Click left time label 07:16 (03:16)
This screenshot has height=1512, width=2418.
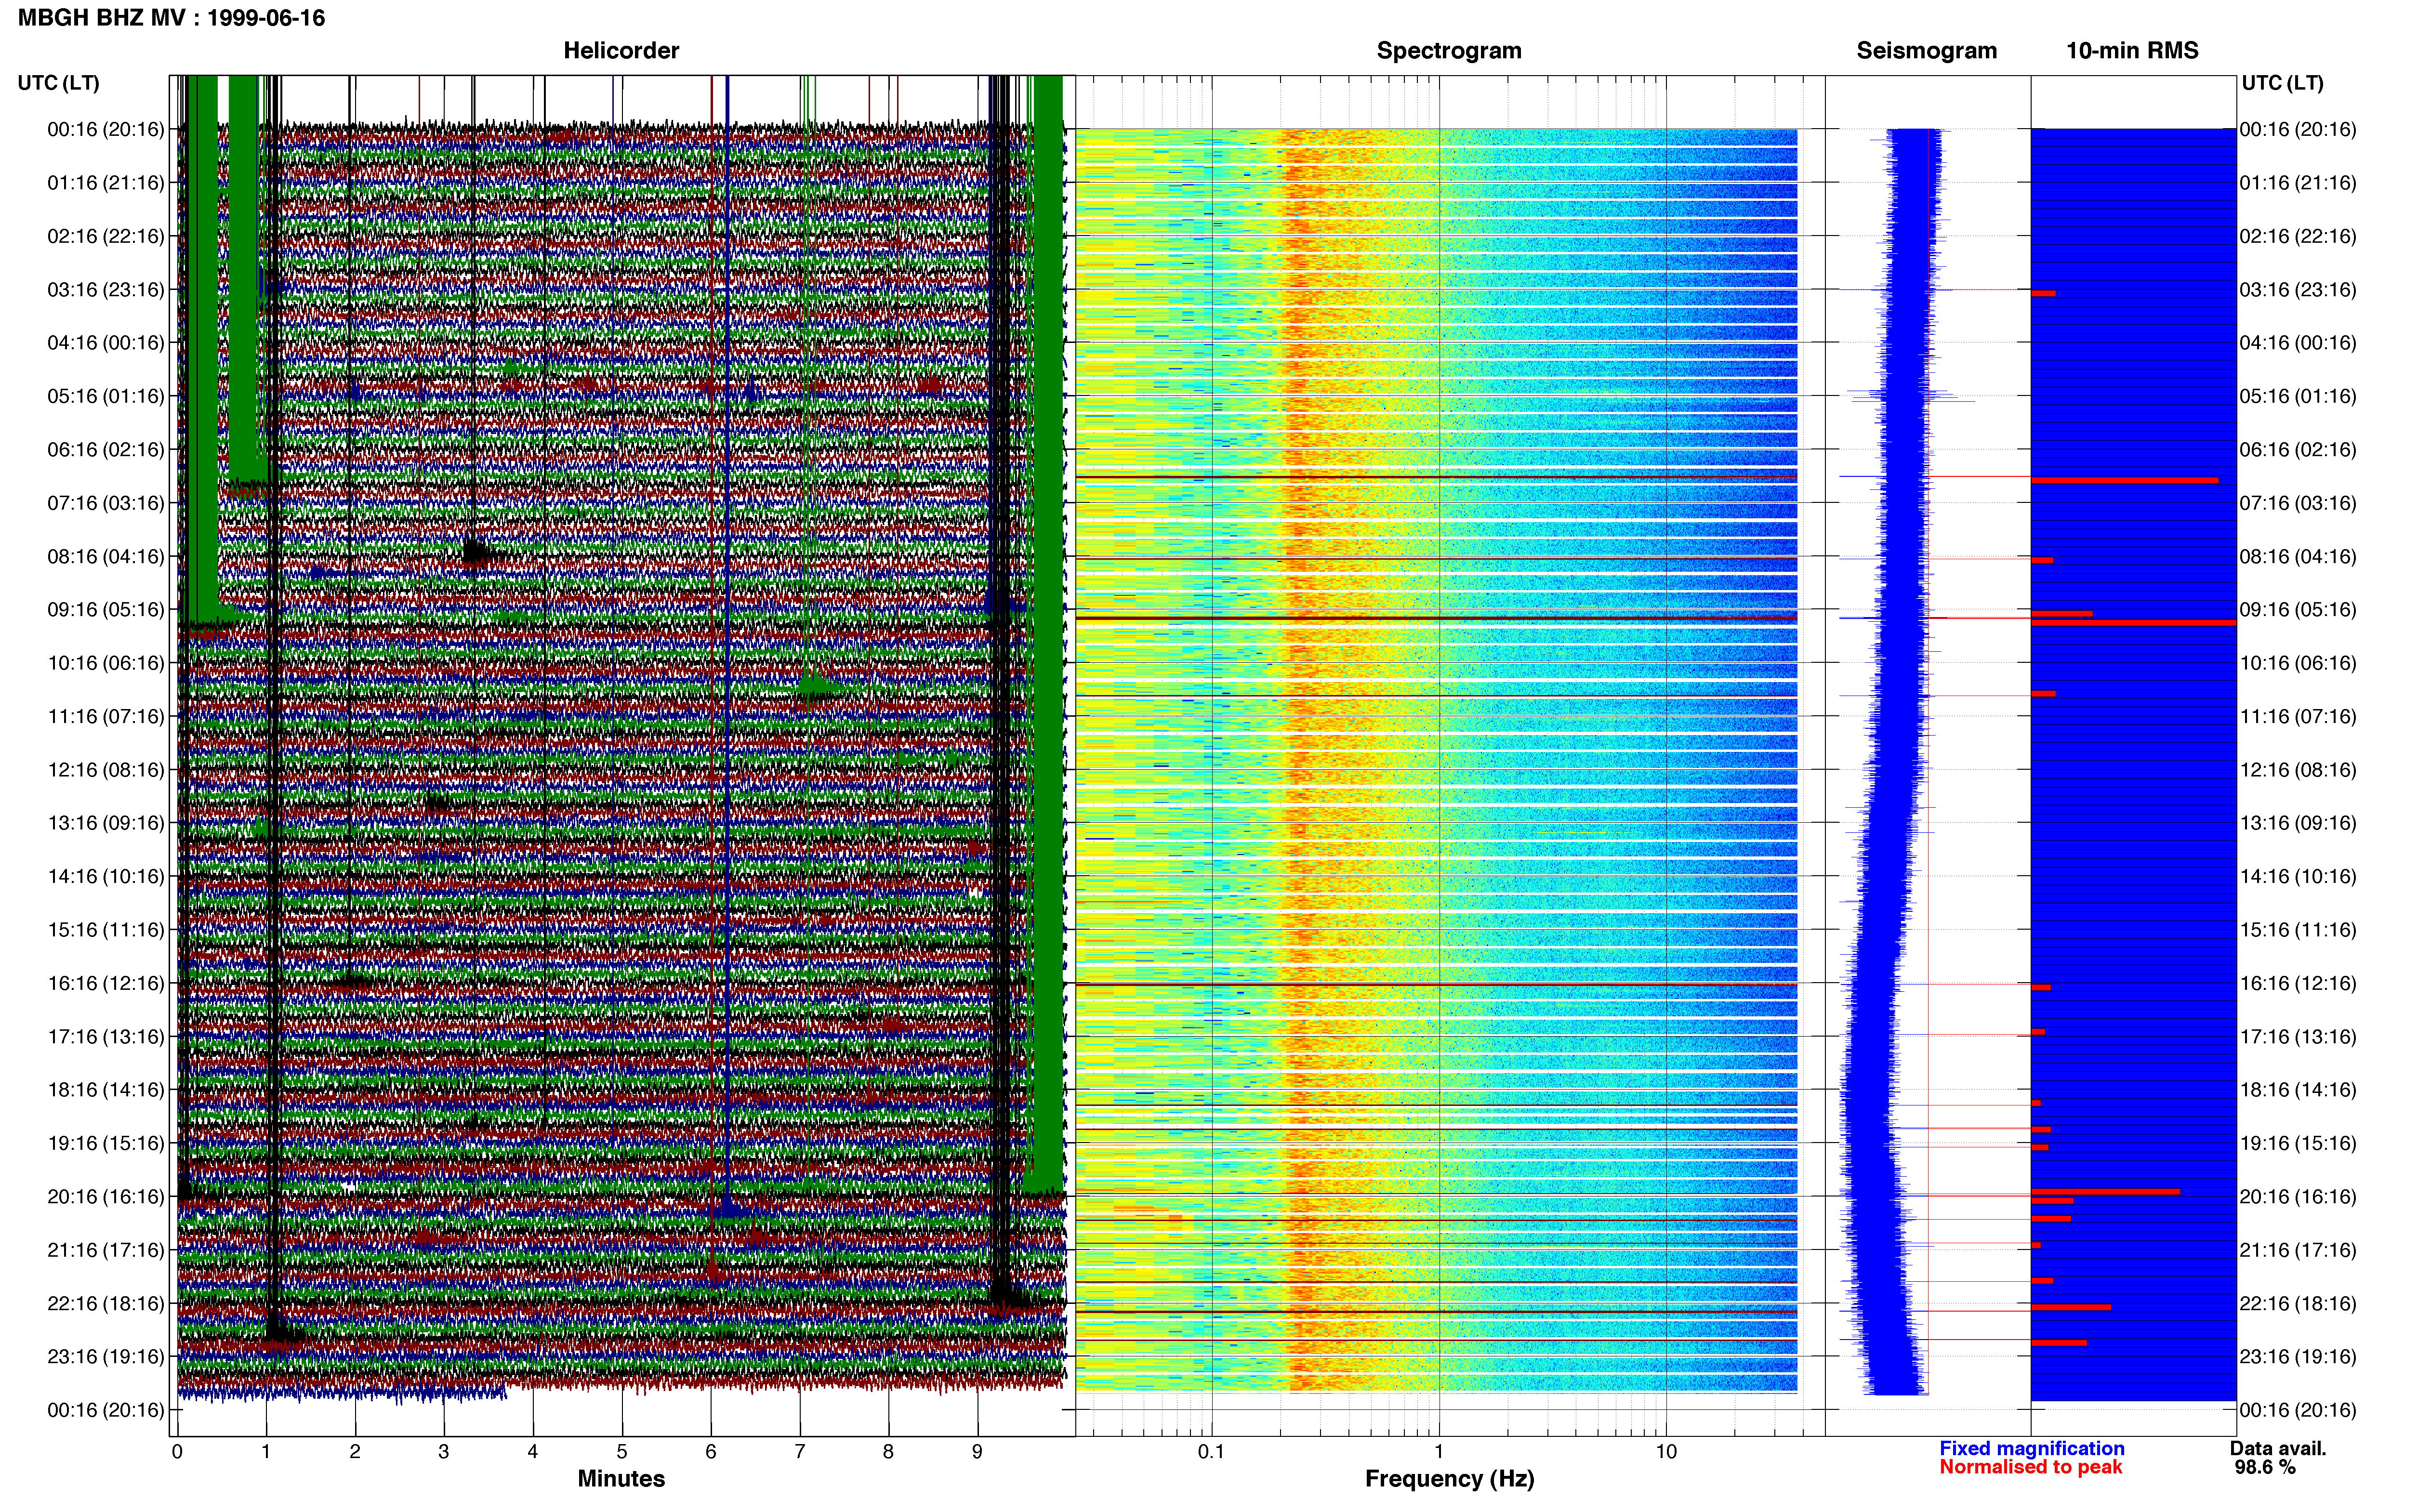(106, 503)
